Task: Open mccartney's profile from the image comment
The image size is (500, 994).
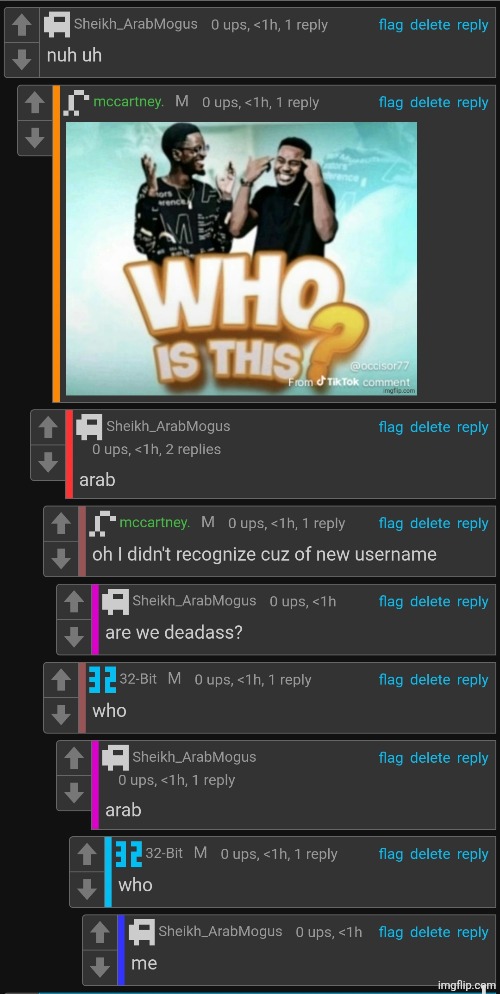Action: point(129,102)
